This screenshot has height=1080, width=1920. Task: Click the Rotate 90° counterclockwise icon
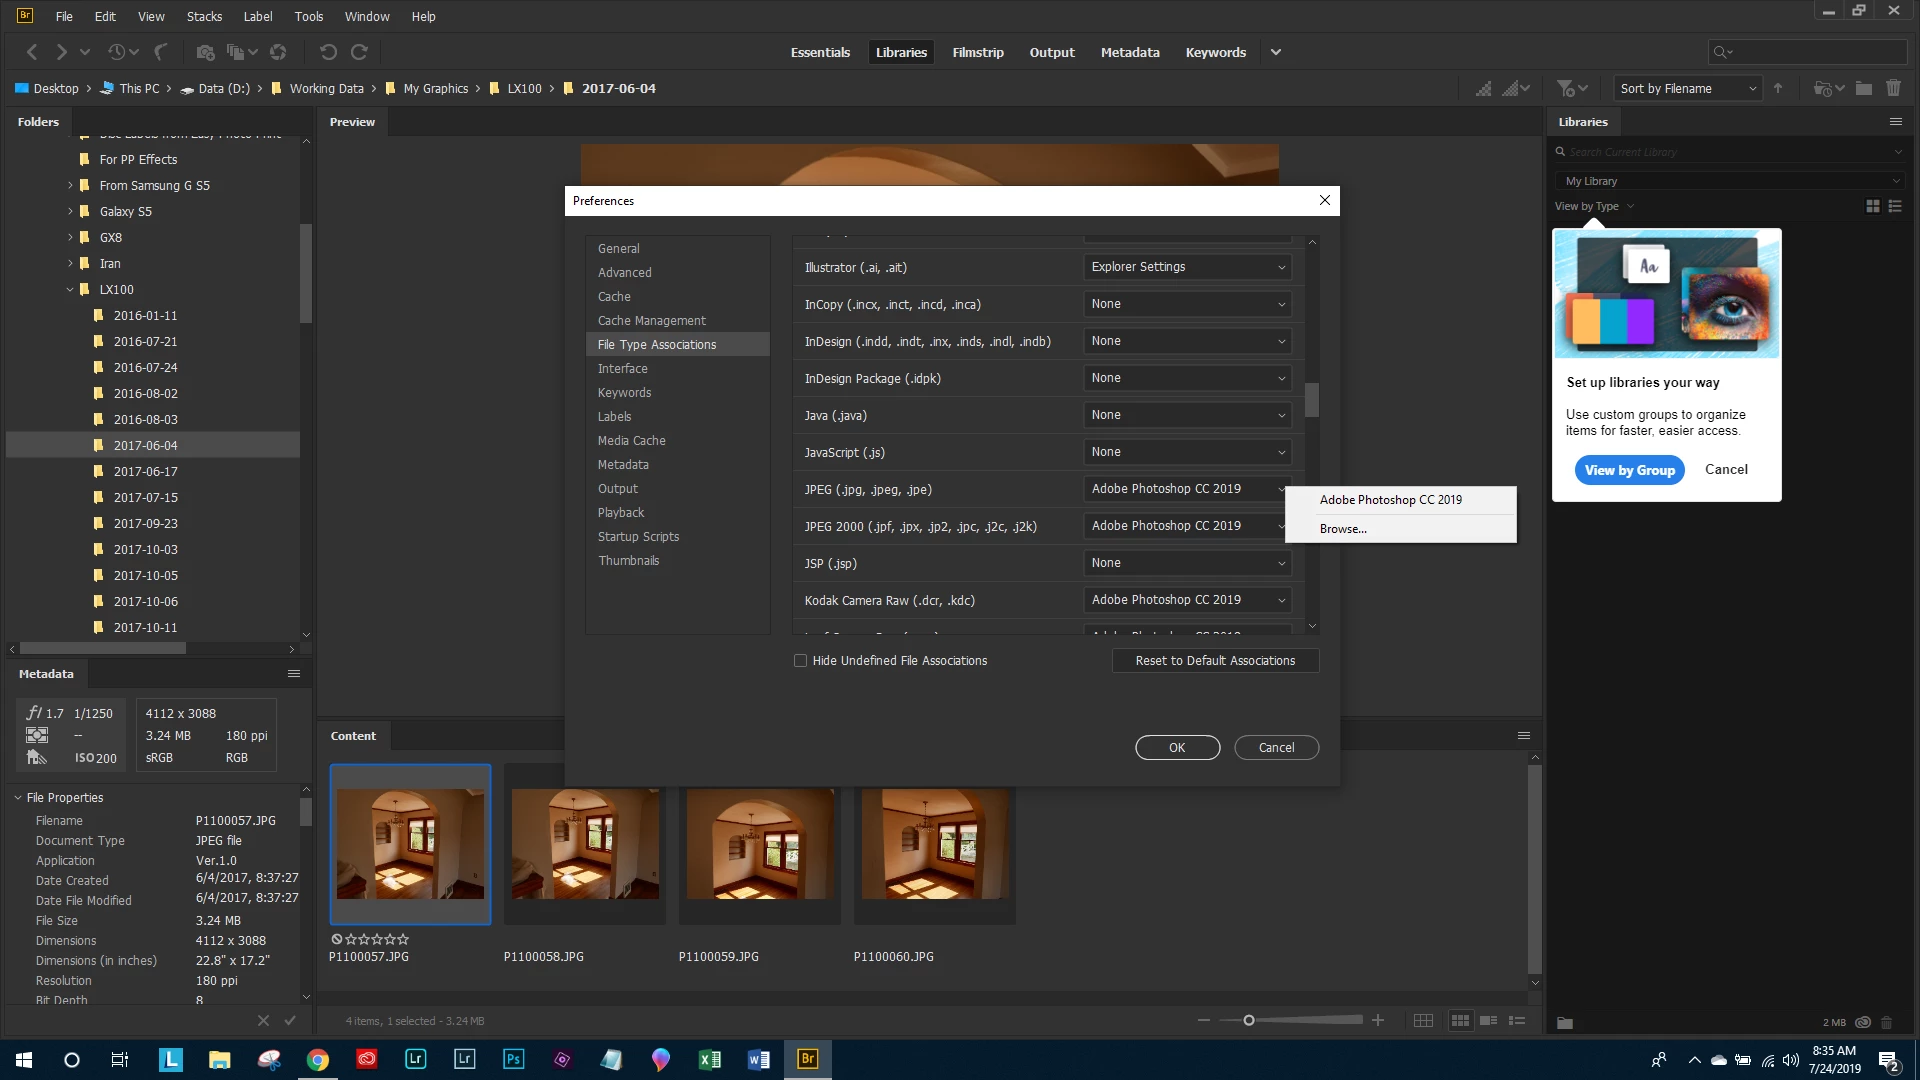coord(328,52)
